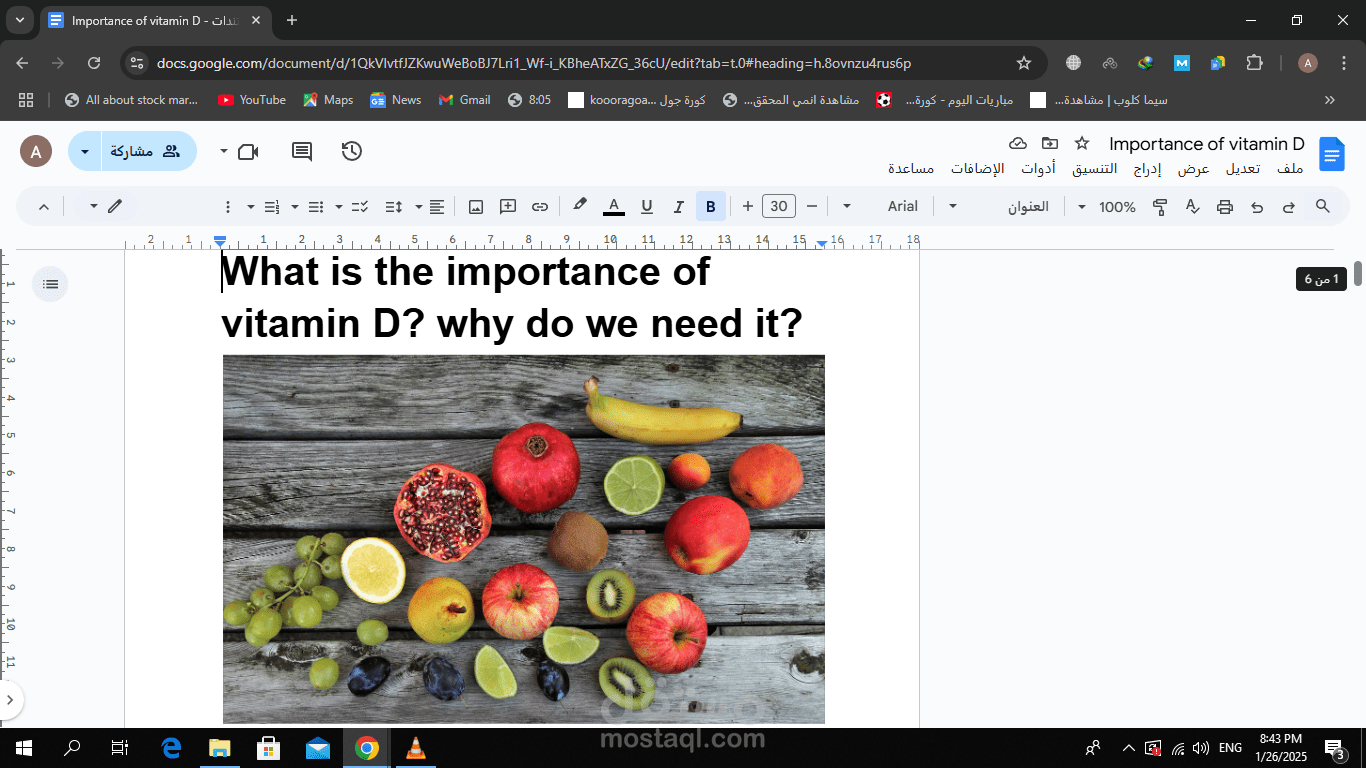Star the Importance of vitamin D document
Viewport: 1366px width, 768px height.
coord(1082,144)
